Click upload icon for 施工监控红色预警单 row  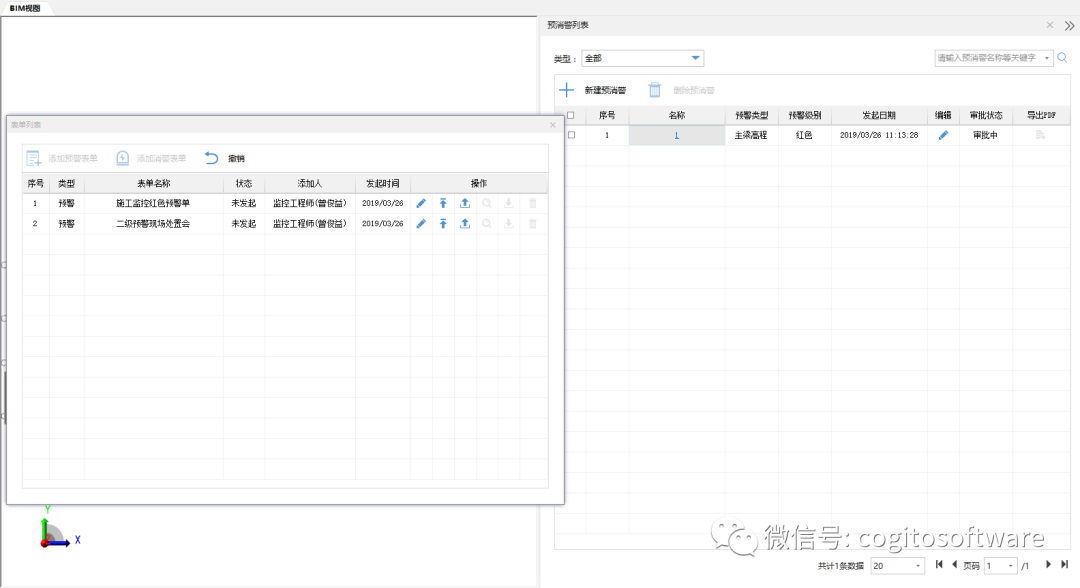tap(465, 203)
